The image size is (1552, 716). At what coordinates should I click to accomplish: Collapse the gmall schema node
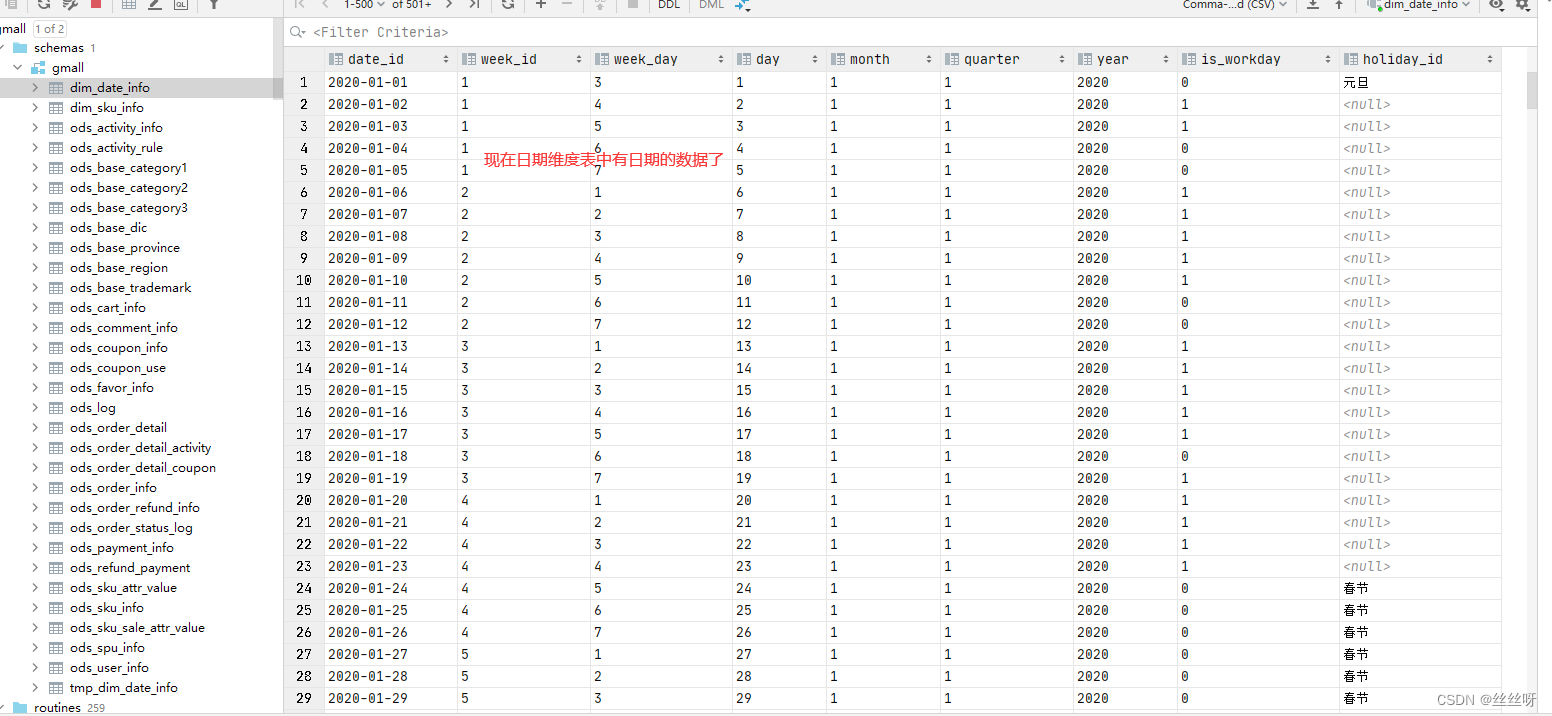point(17,68)
